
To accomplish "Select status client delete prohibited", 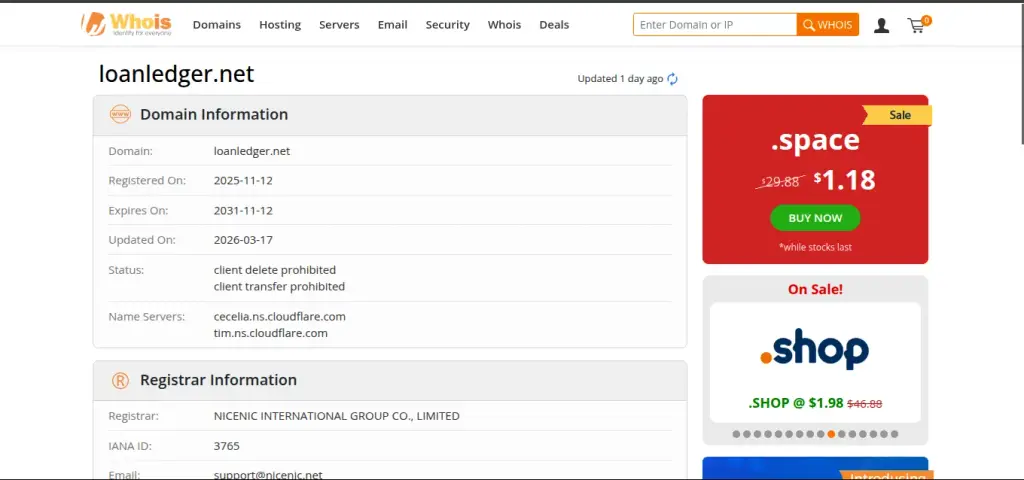I will (x=275, y=270).
